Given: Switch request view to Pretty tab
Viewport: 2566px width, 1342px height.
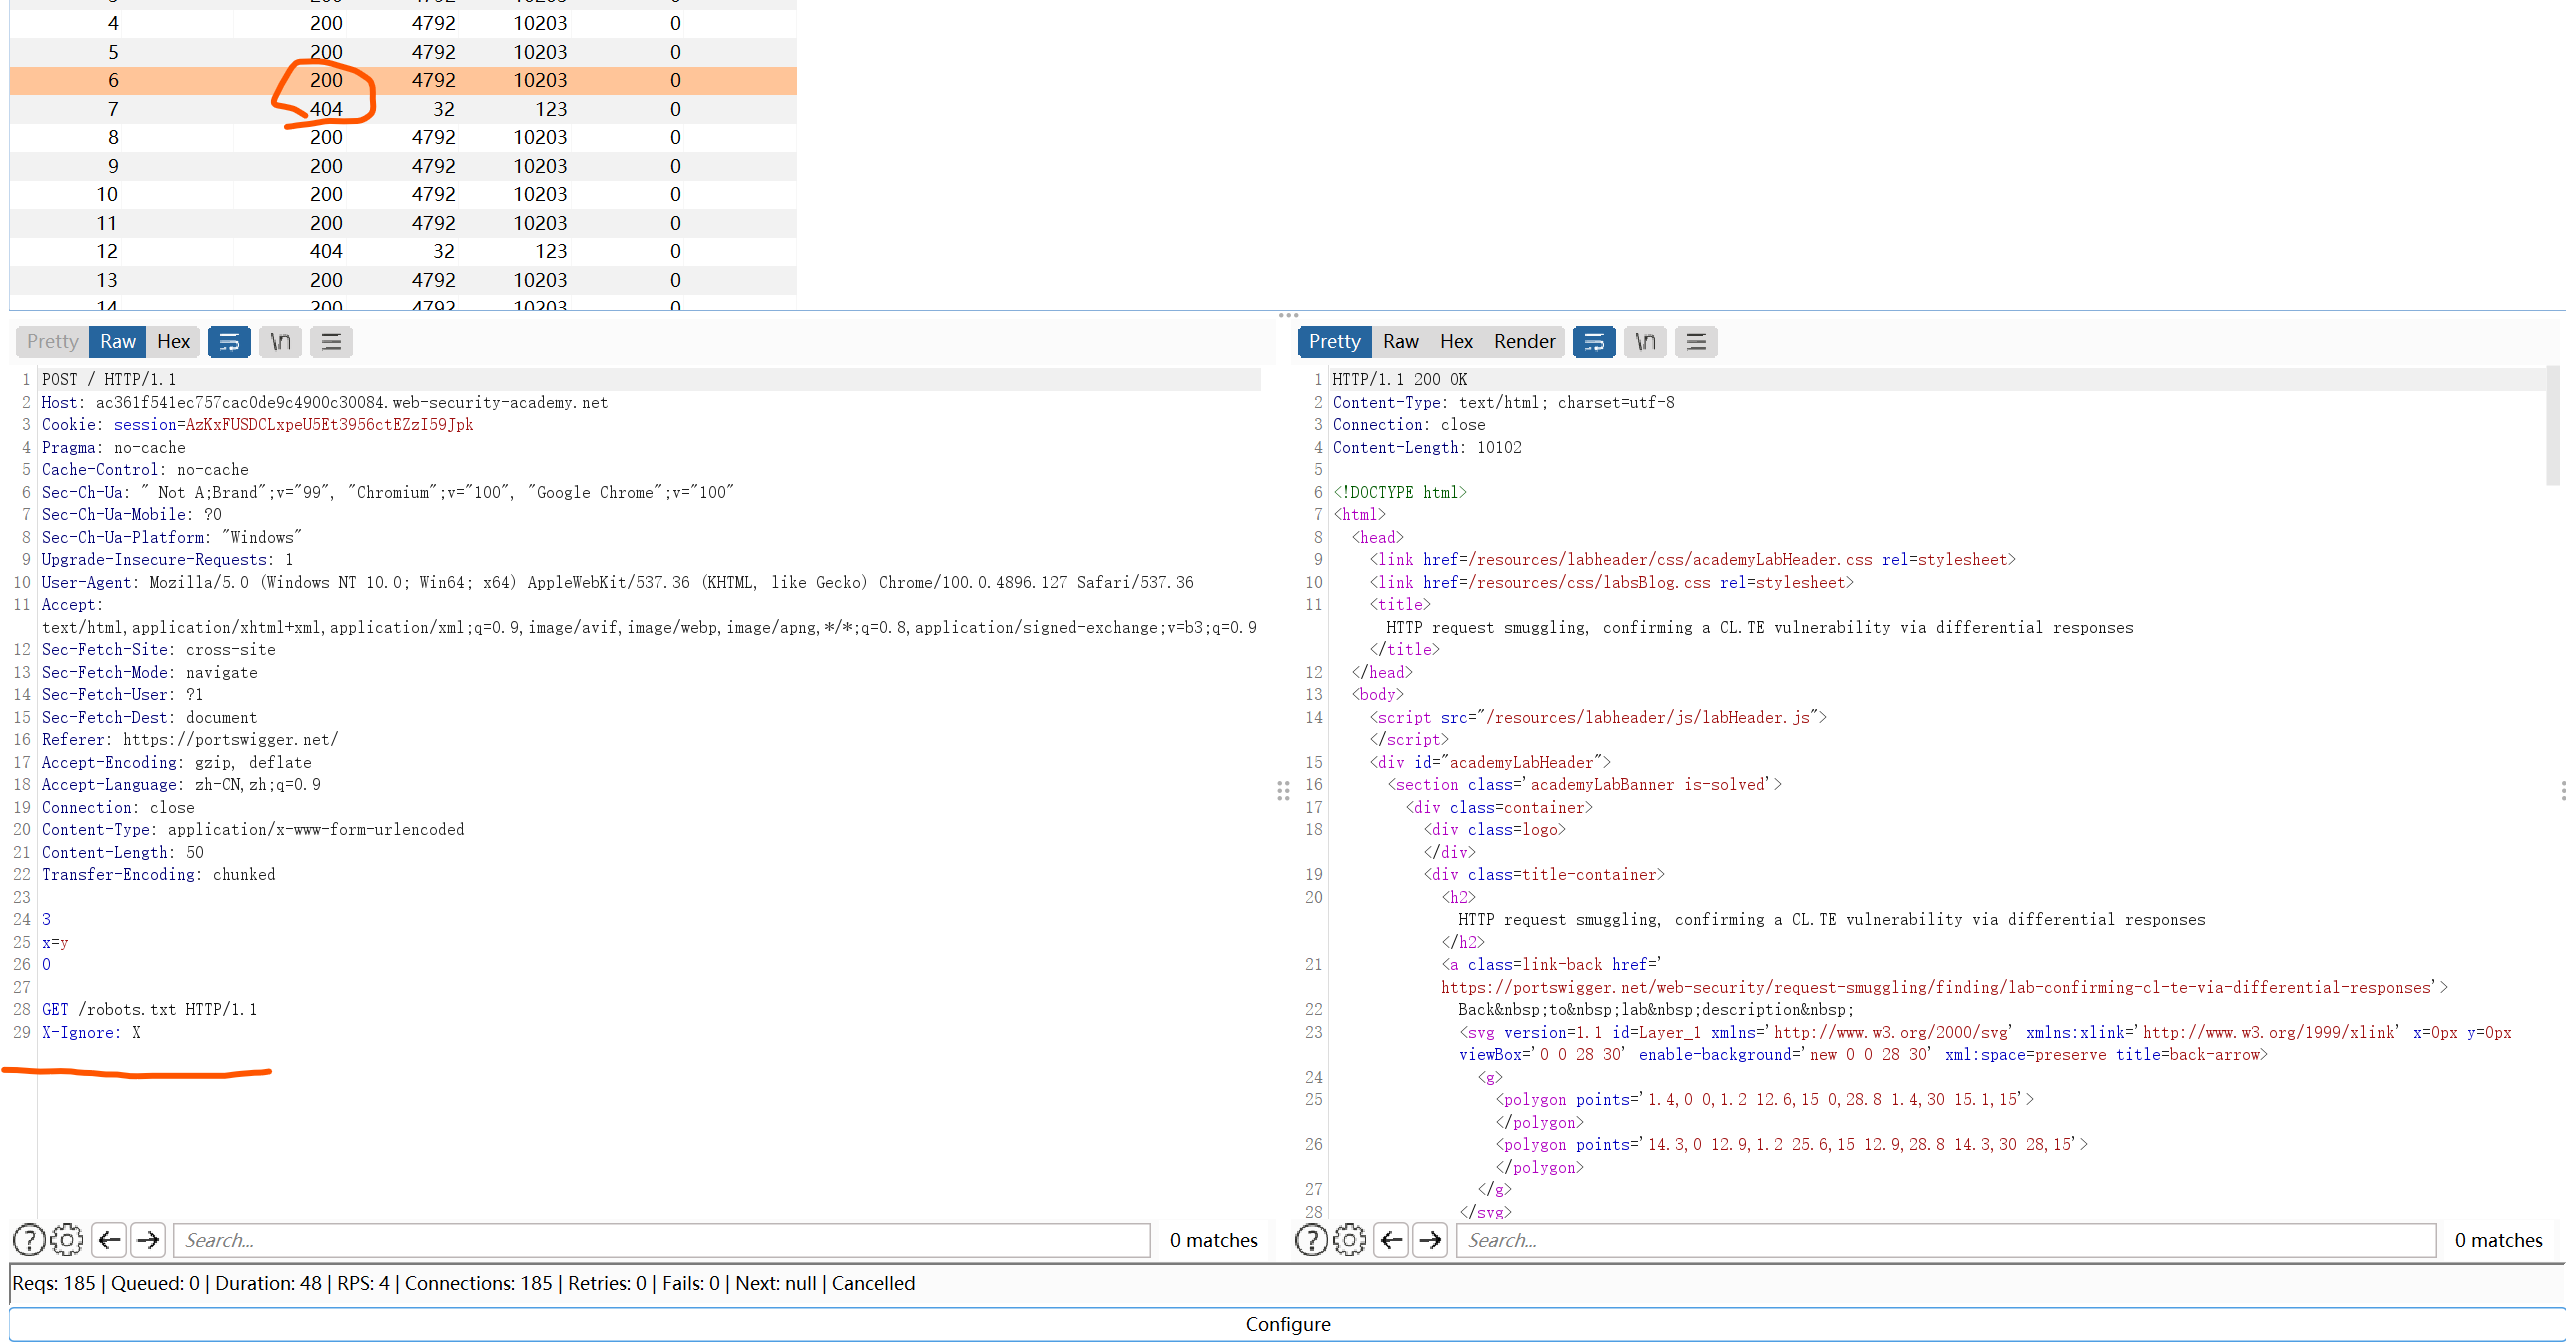Looking at the screenshot, I should click(x=52, y=342).
